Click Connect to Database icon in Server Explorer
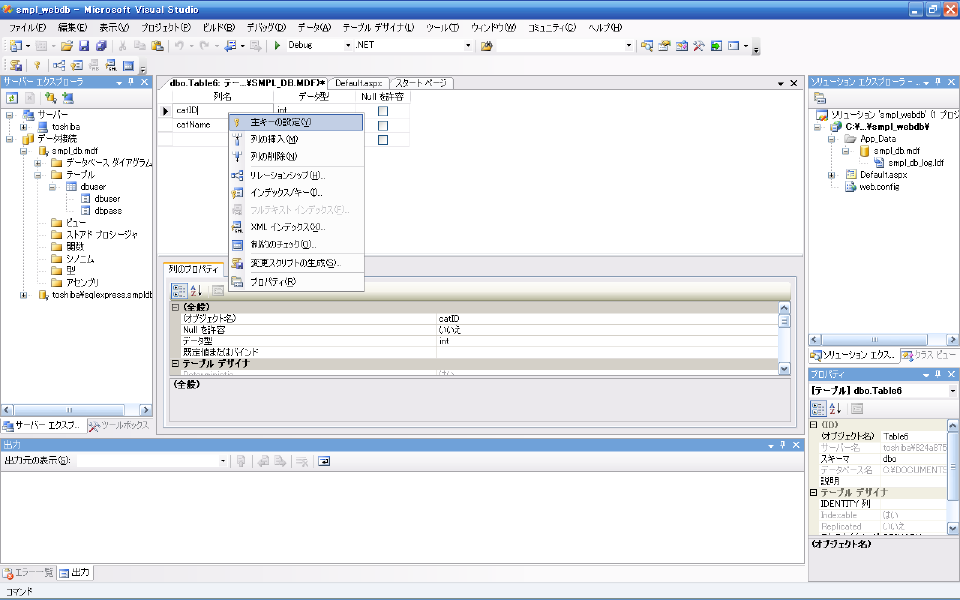960x600 pixels. [x=51, y=98]
